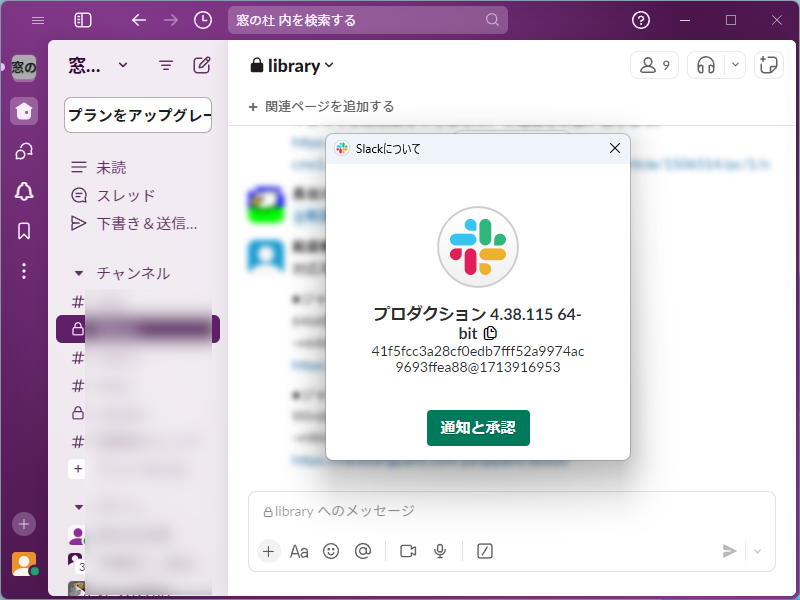Open the three-dot More menu in sidebar
The image size is (800, 600).
click(23, 270)
